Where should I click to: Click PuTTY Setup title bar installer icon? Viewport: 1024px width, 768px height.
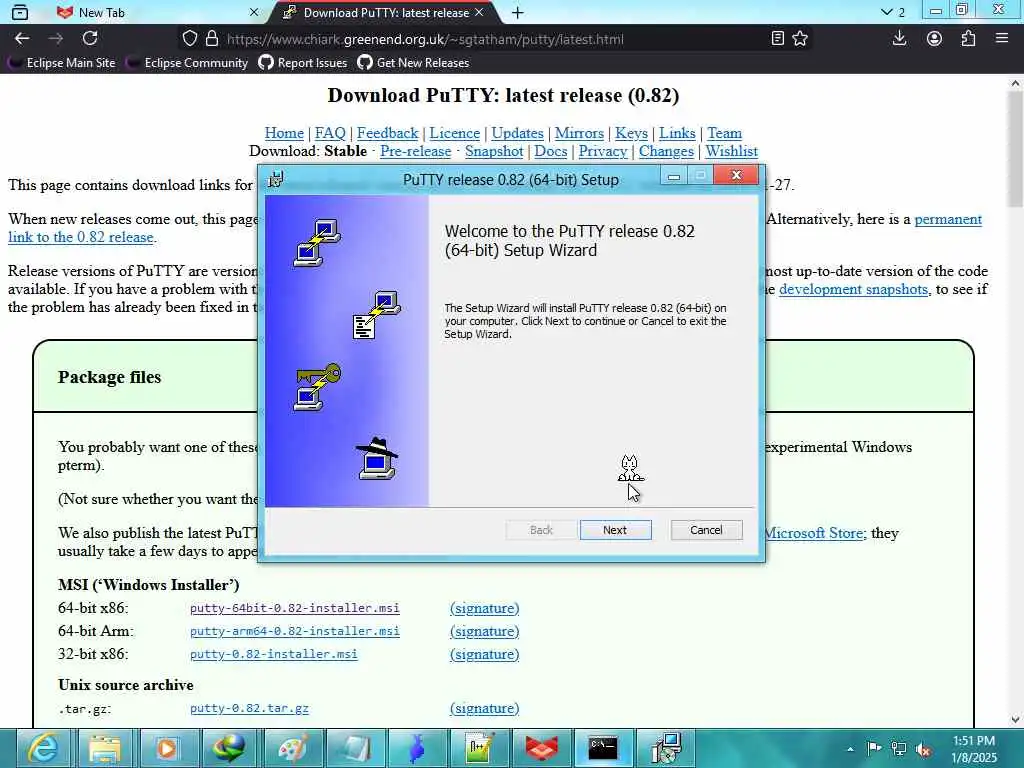(x=276, y=179)
